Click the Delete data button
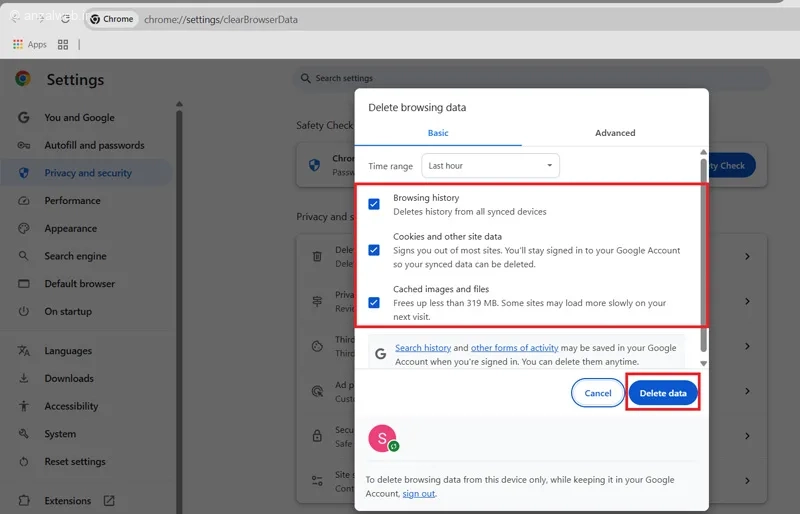Viewport: 800px width, 514px height. (x=663, y=393)
